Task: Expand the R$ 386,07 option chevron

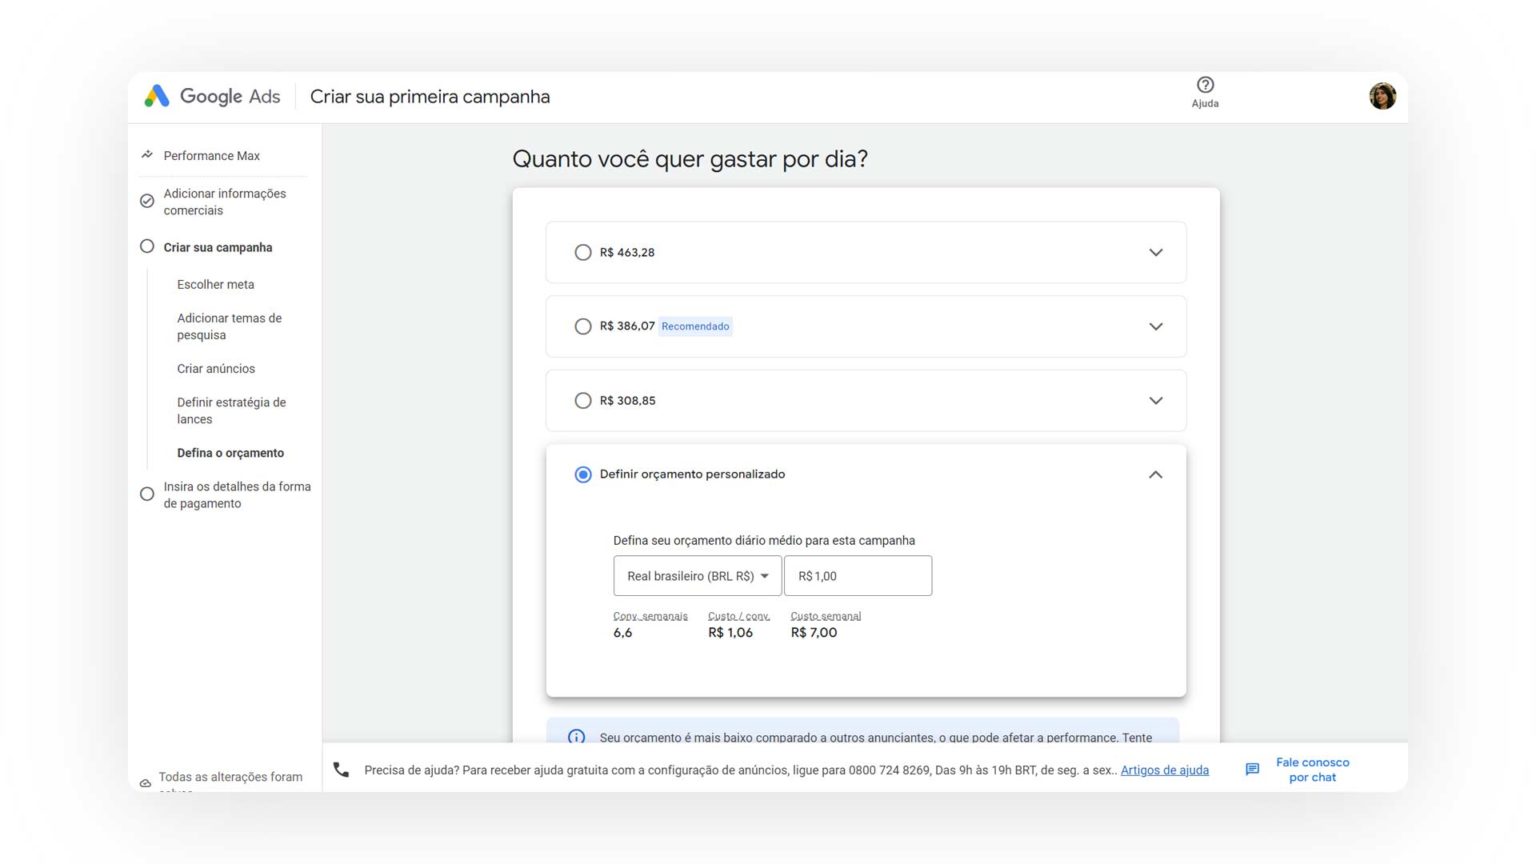Action: pos(1155,326)
